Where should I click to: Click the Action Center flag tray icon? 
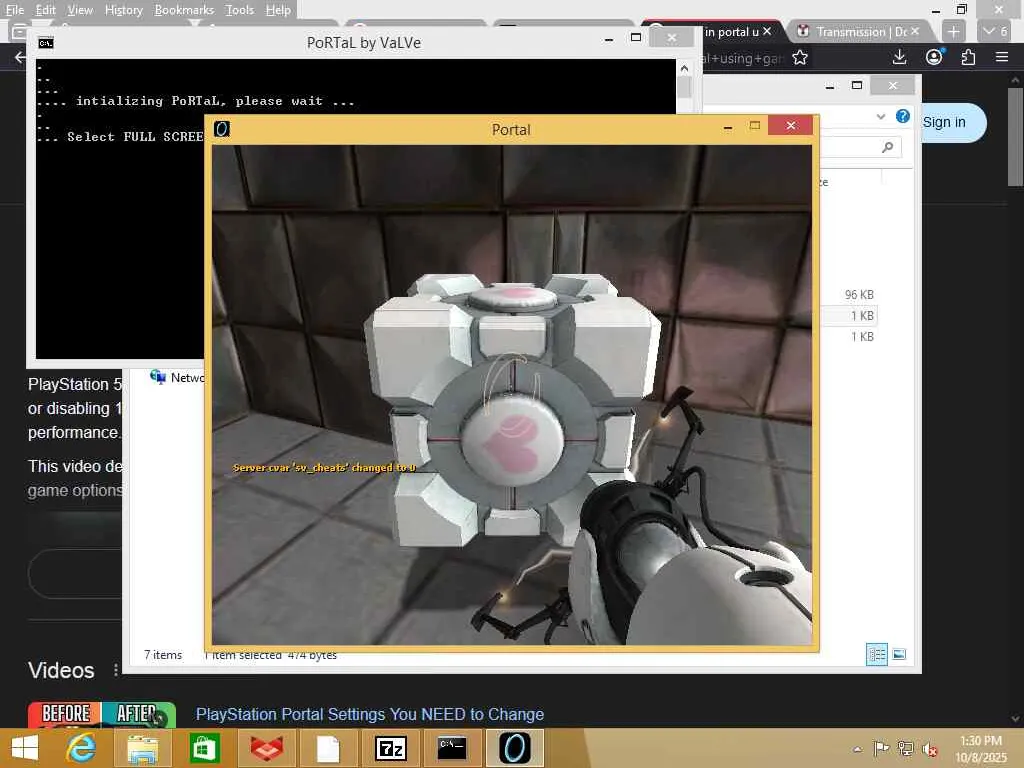tap(881, 748)
